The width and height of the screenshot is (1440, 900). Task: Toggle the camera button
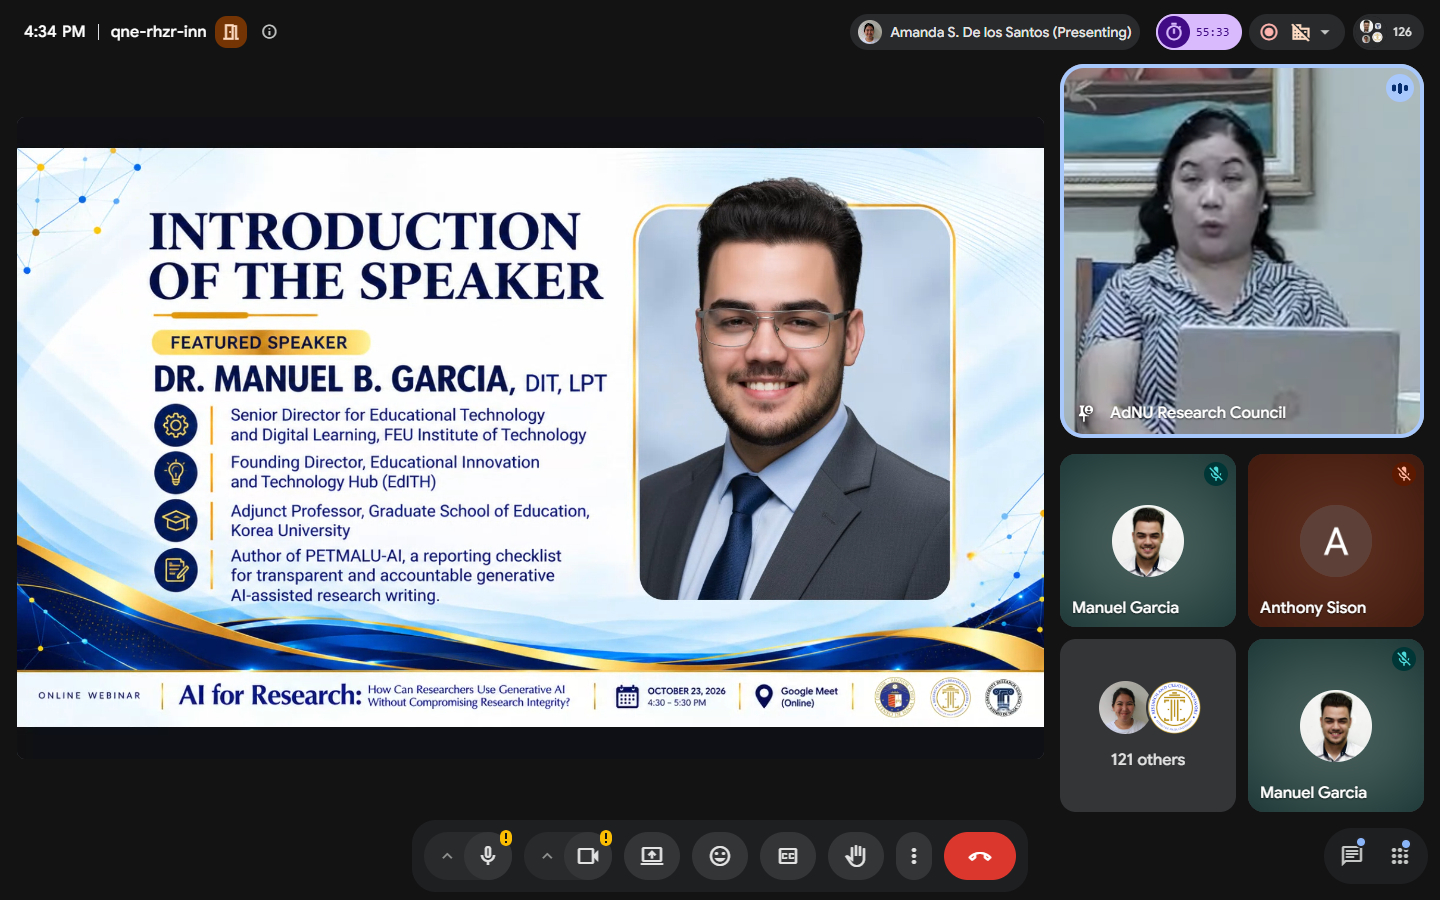[x=588, y=856]
